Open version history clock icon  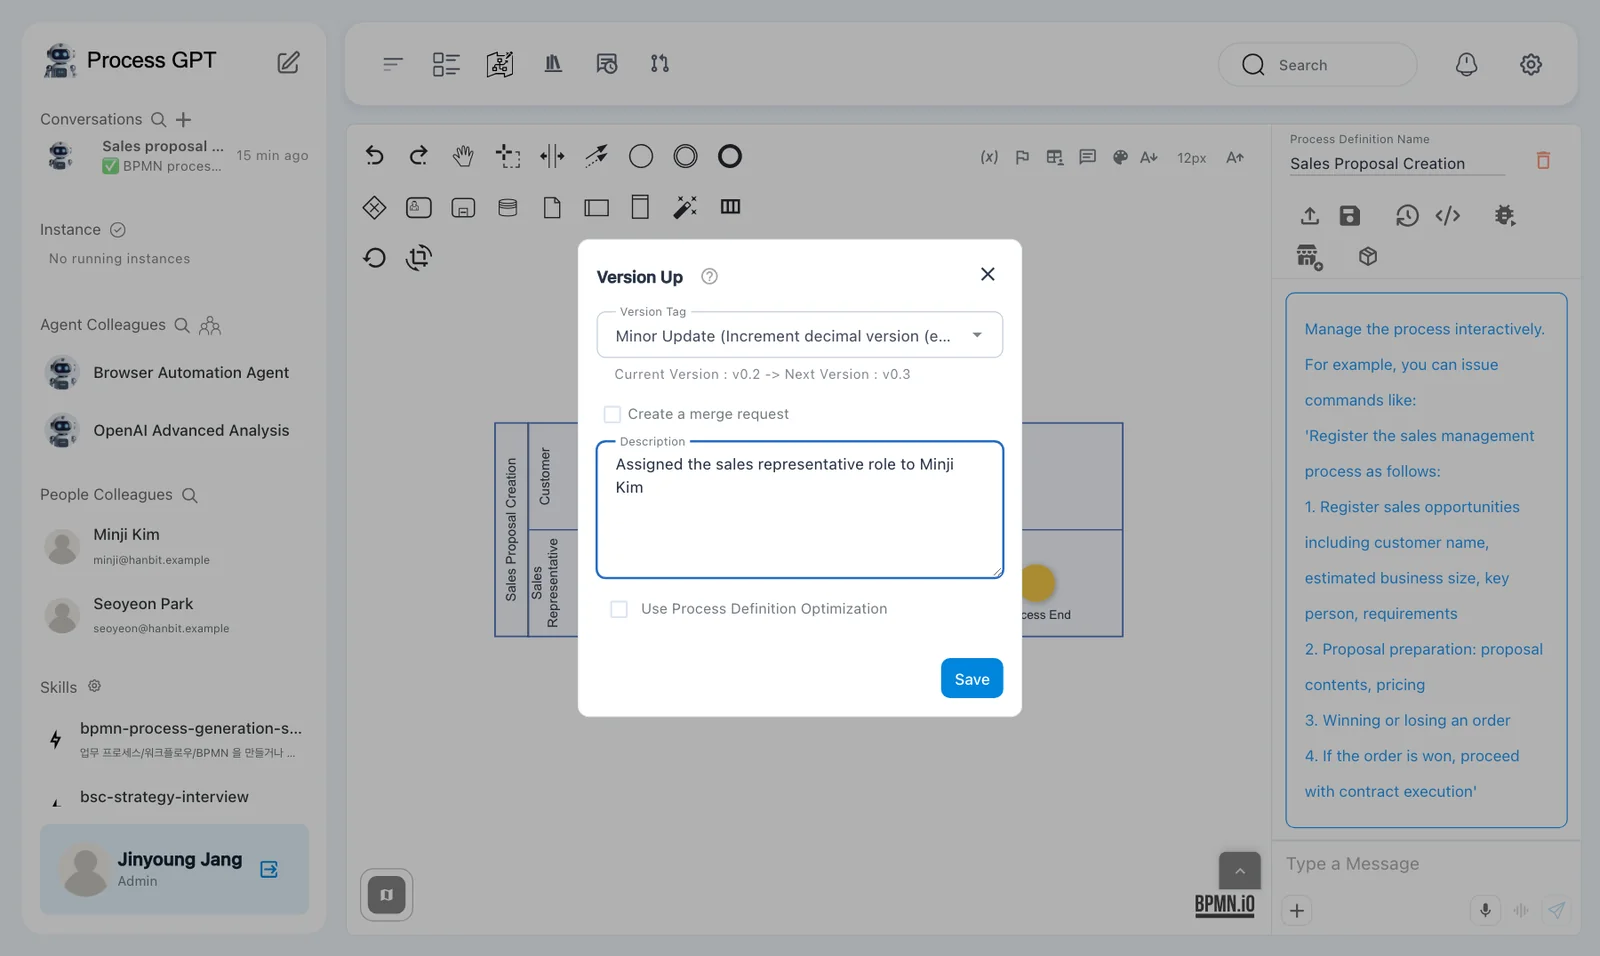1407,216
